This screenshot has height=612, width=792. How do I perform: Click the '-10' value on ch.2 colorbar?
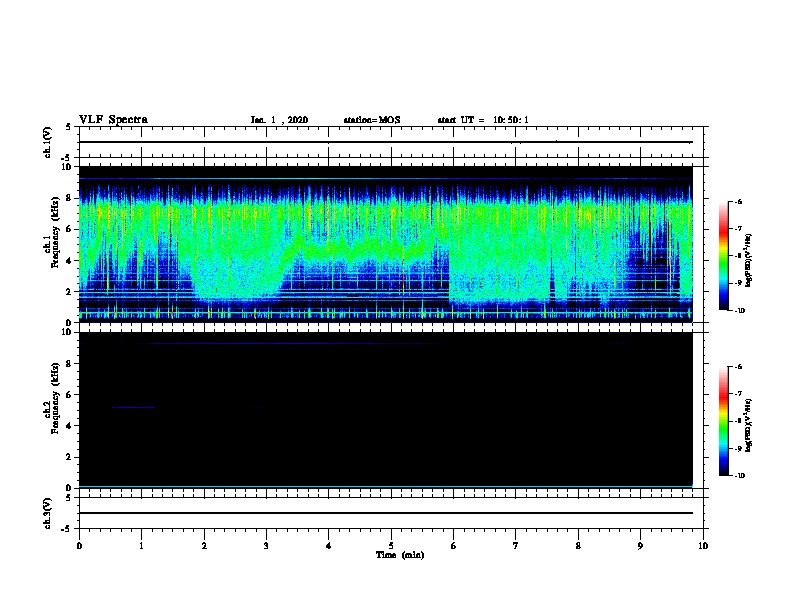739,476
